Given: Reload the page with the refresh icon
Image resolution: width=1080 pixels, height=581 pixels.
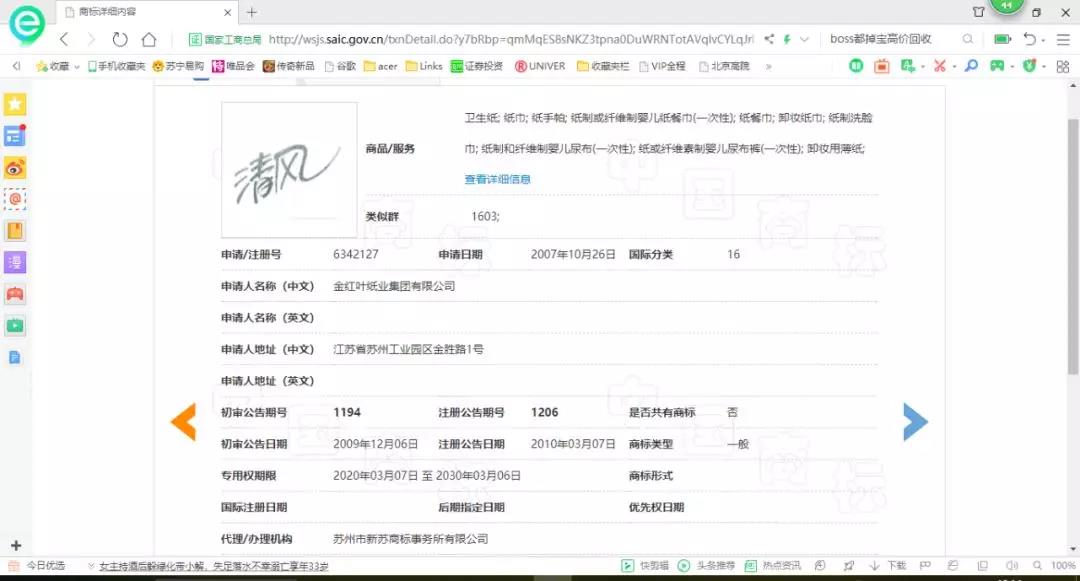Looking at the screenshot, I should (120, 39).
